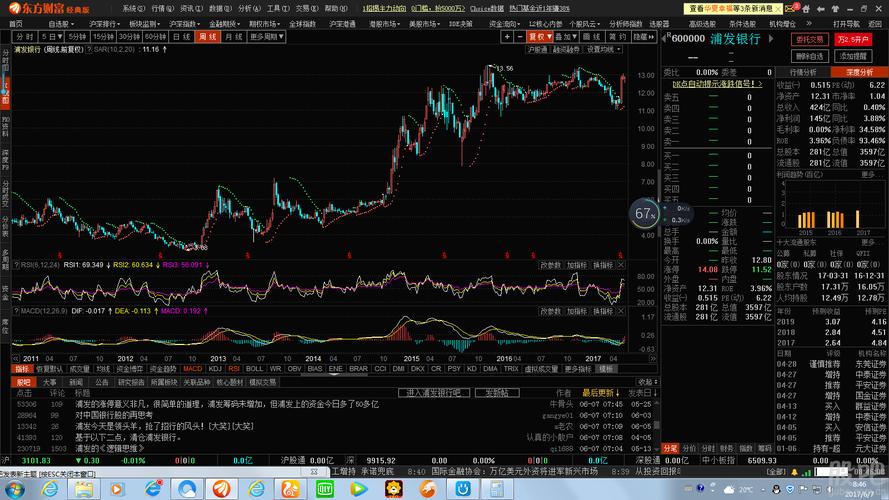Close the MACD indicator panel X

pyautogui.click(x=621, y=311)
